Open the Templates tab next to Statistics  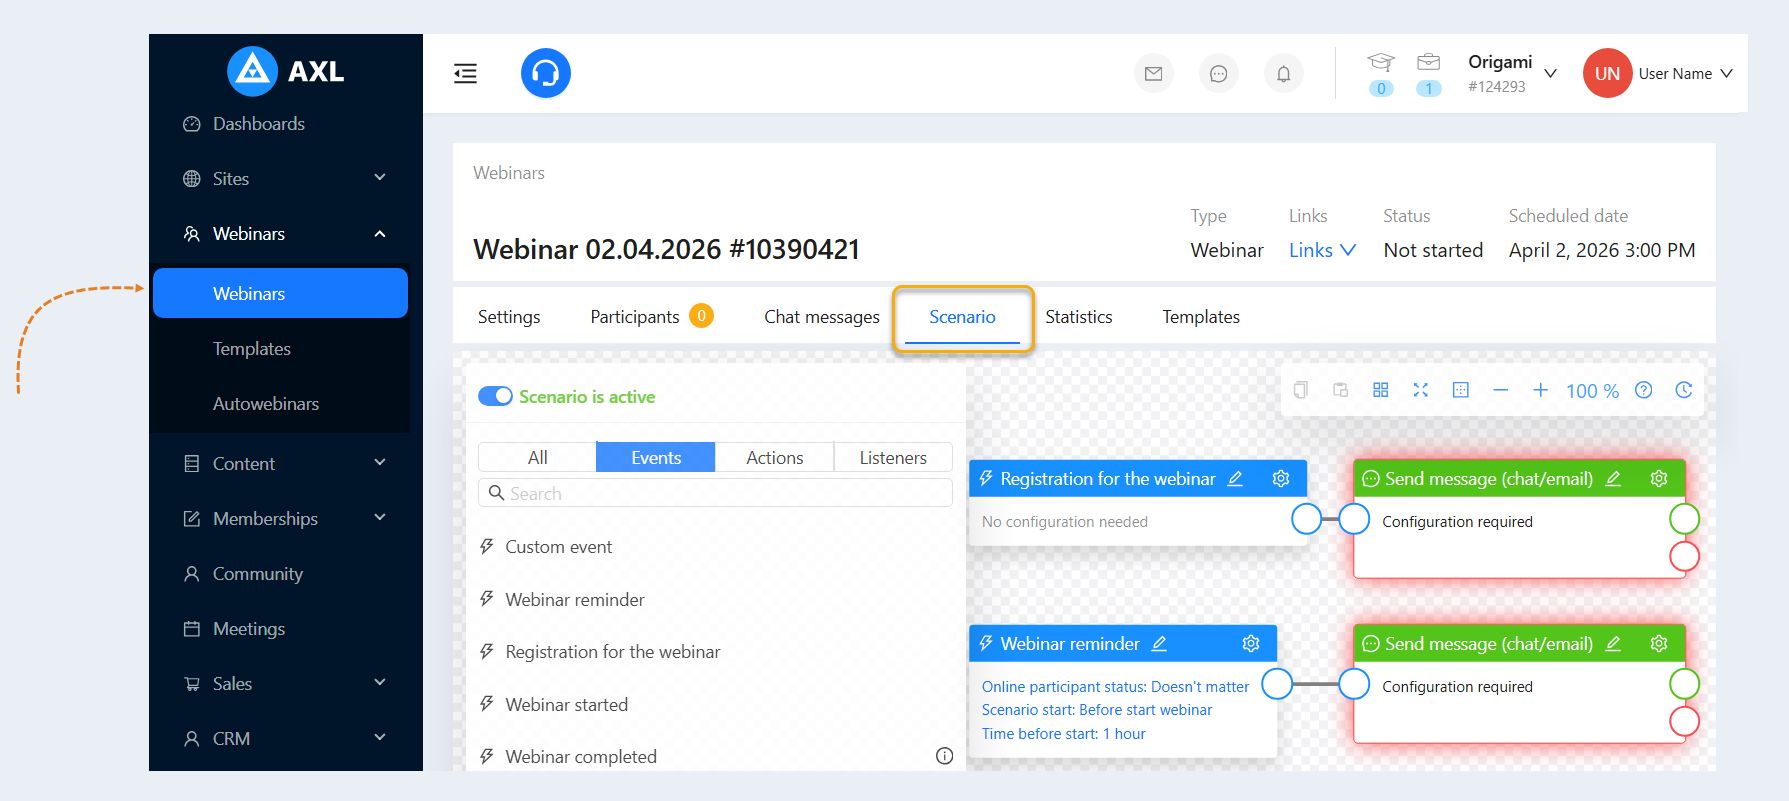1201,317
